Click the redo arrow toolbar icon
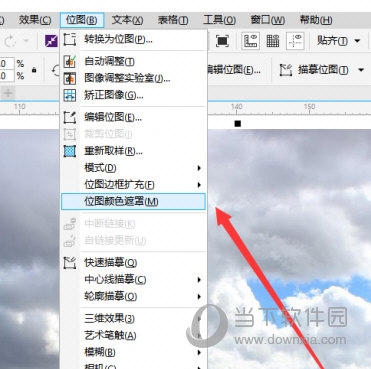Image resolution: width=371 pixels, height=369 pixels. tap(10, 41)
